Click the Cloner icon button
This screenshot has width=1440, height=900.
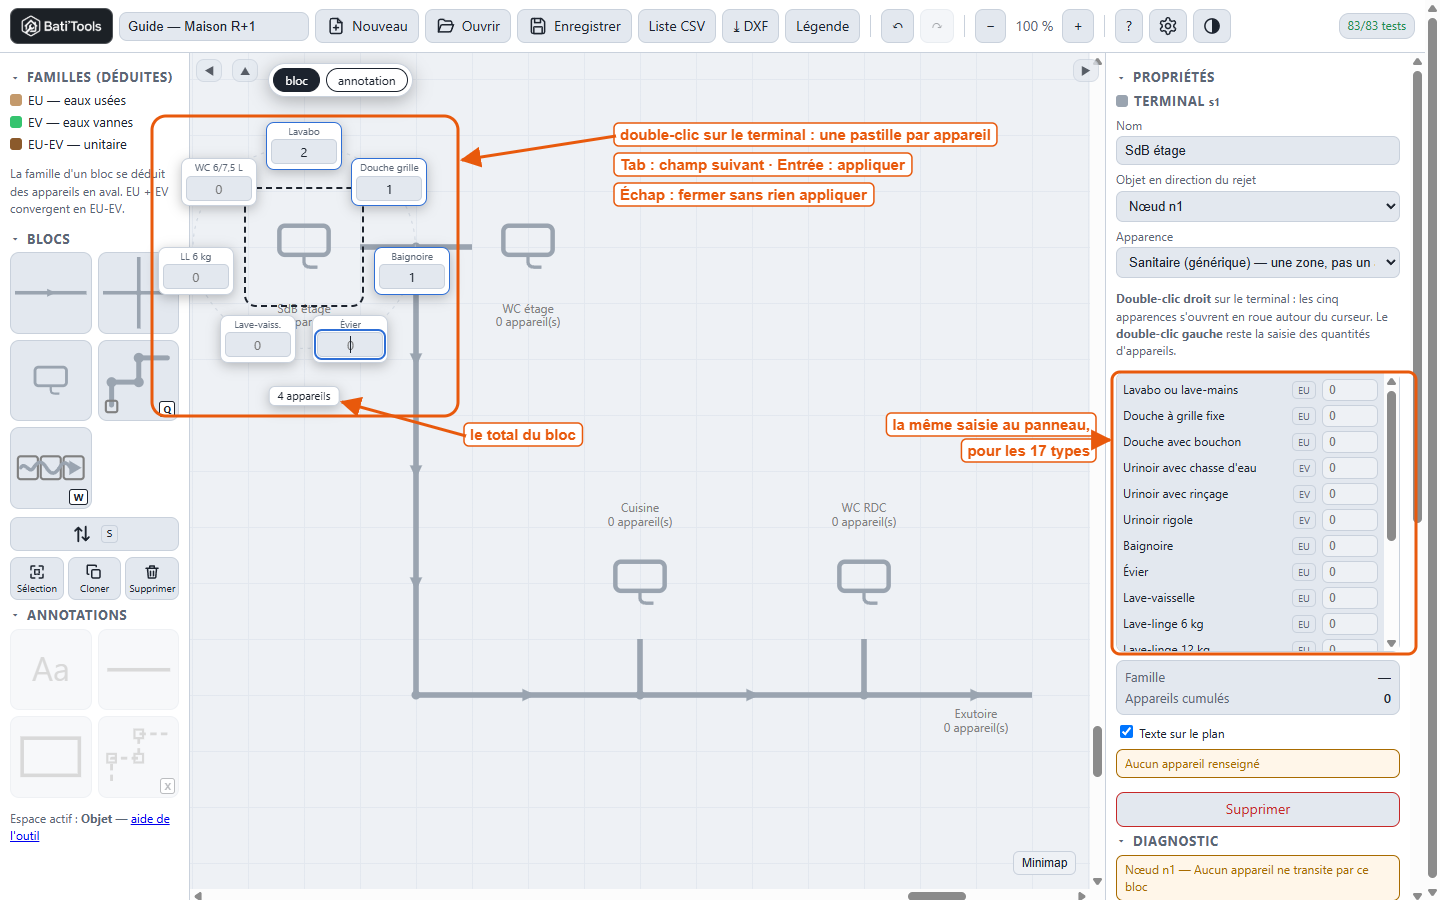tap(94, 578)
